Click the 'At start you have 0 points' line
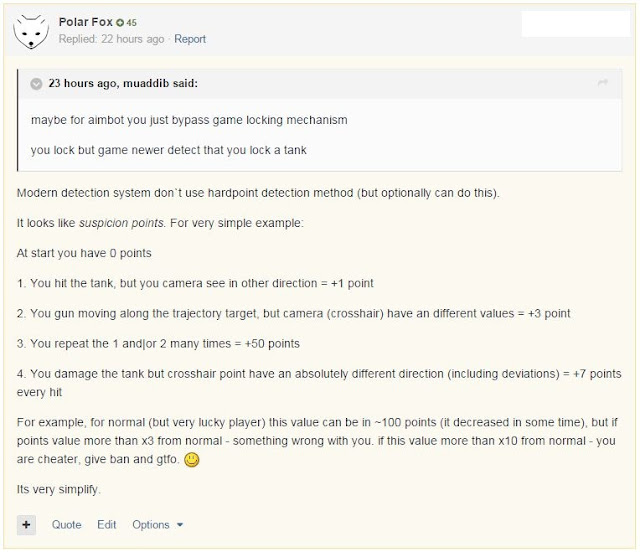 pyautogui.click(x=84, y=253)
